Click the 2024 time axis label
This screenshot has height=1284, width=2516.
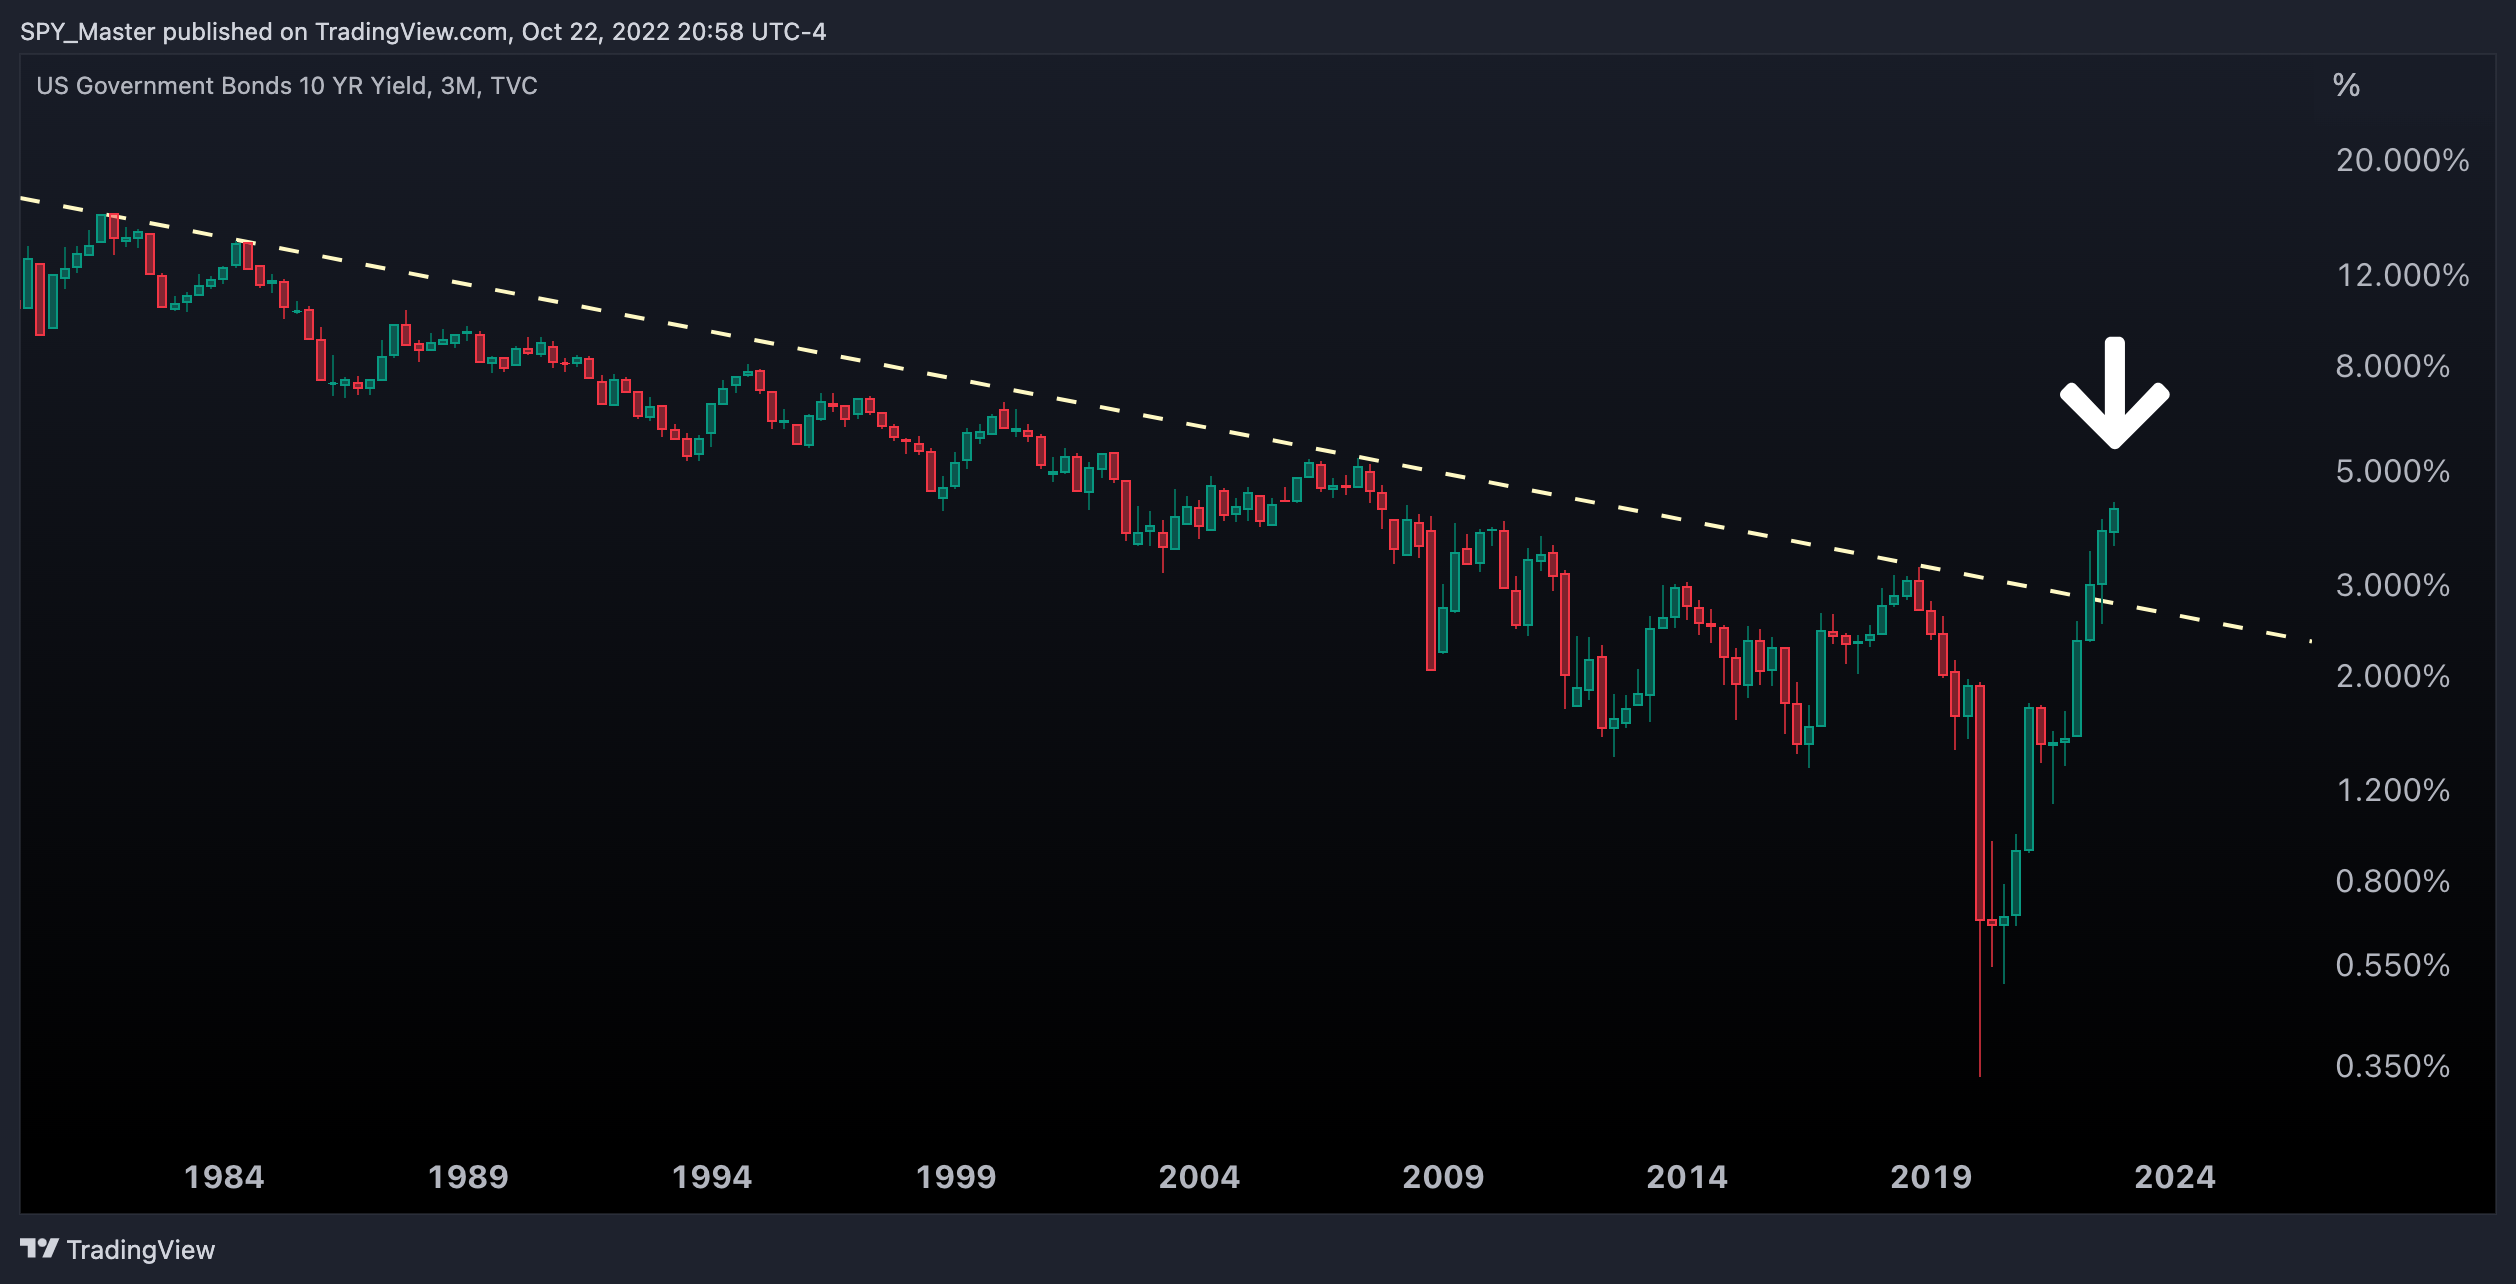coord(2175,1177)
